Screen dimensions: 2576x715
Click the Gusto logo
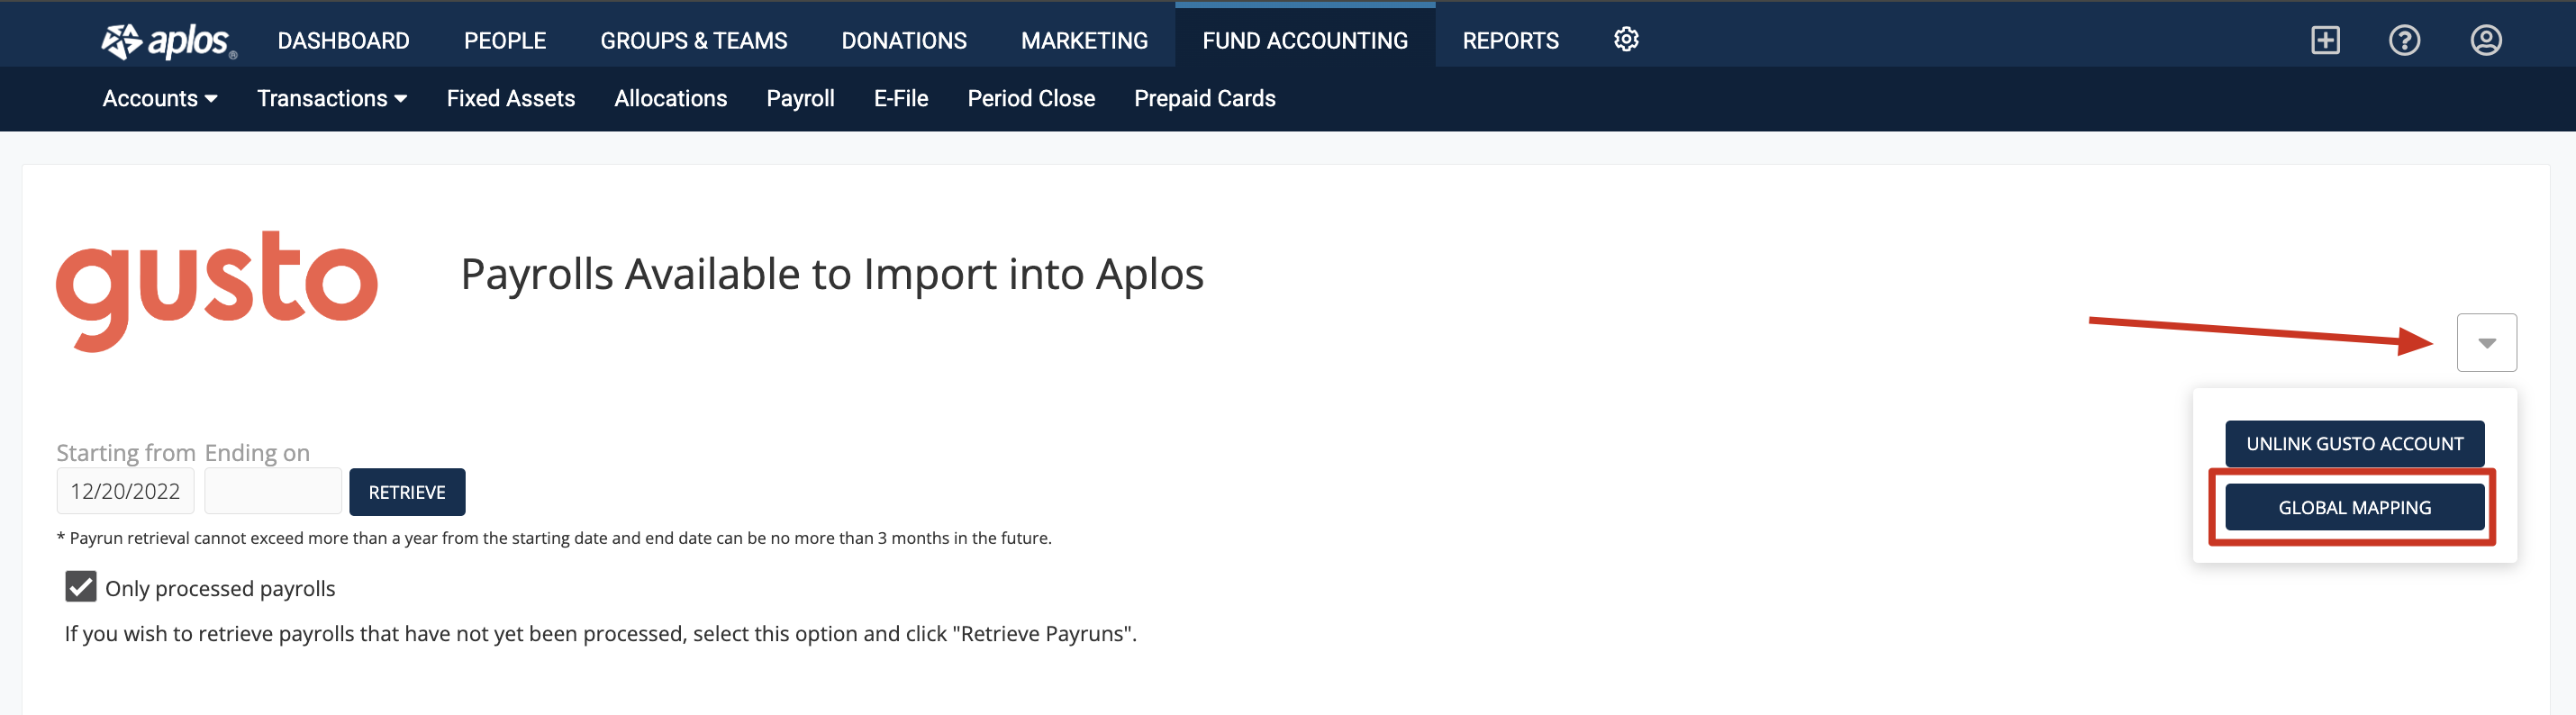[x=217, y=291]
